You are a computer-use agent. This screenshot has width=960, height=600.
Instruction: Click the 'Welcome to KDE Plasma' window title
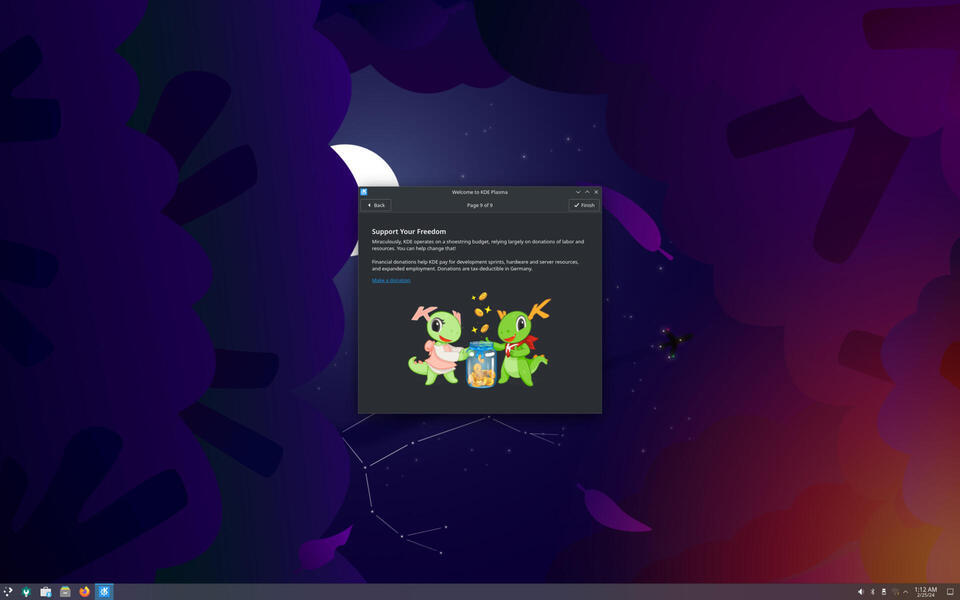pos(479,192)
